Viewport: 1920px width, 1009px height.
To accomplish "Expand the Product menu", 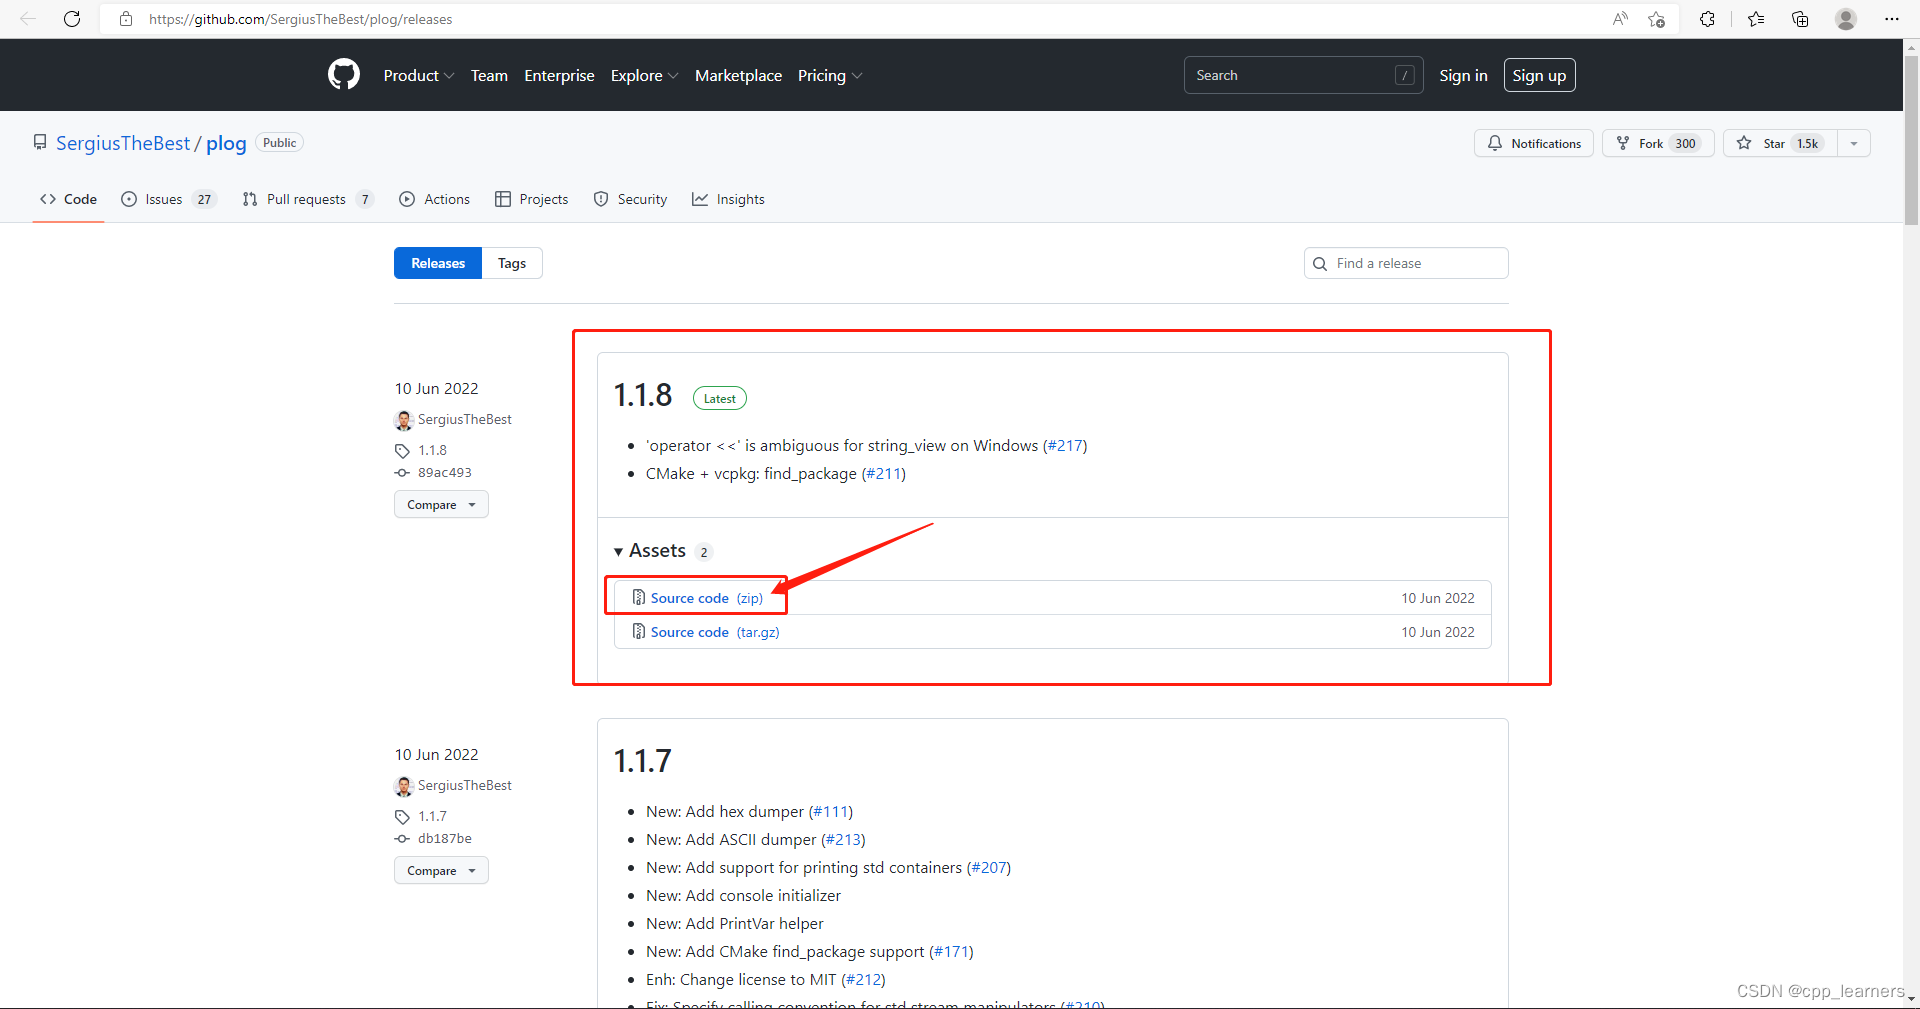I will pyautogui.click(x=419, y=75).
